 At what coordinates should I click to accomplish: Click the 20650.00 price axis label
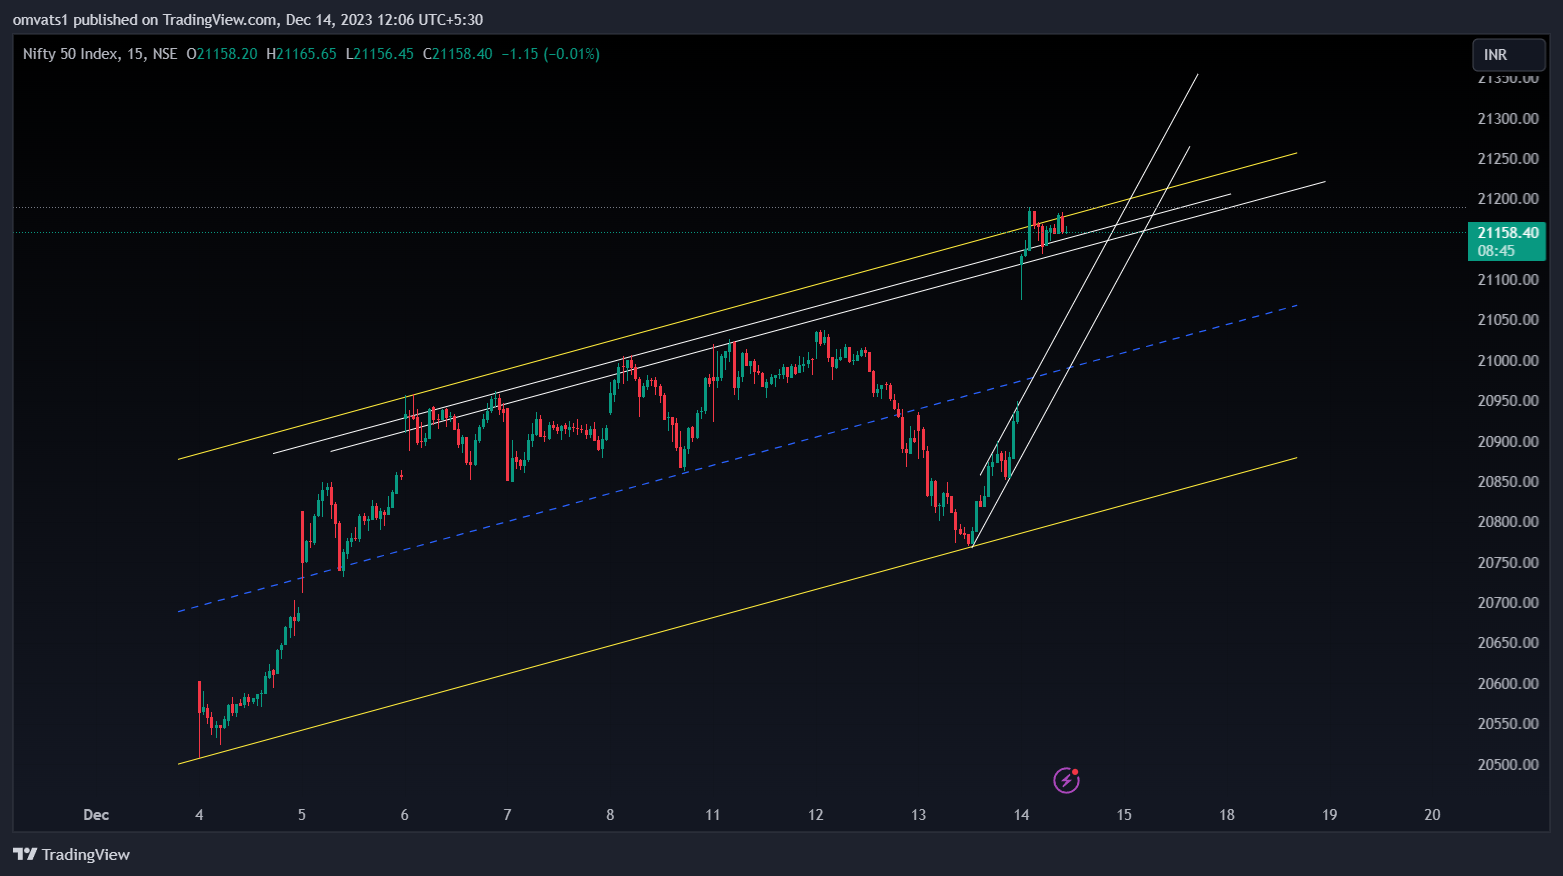click(1508, 642)
